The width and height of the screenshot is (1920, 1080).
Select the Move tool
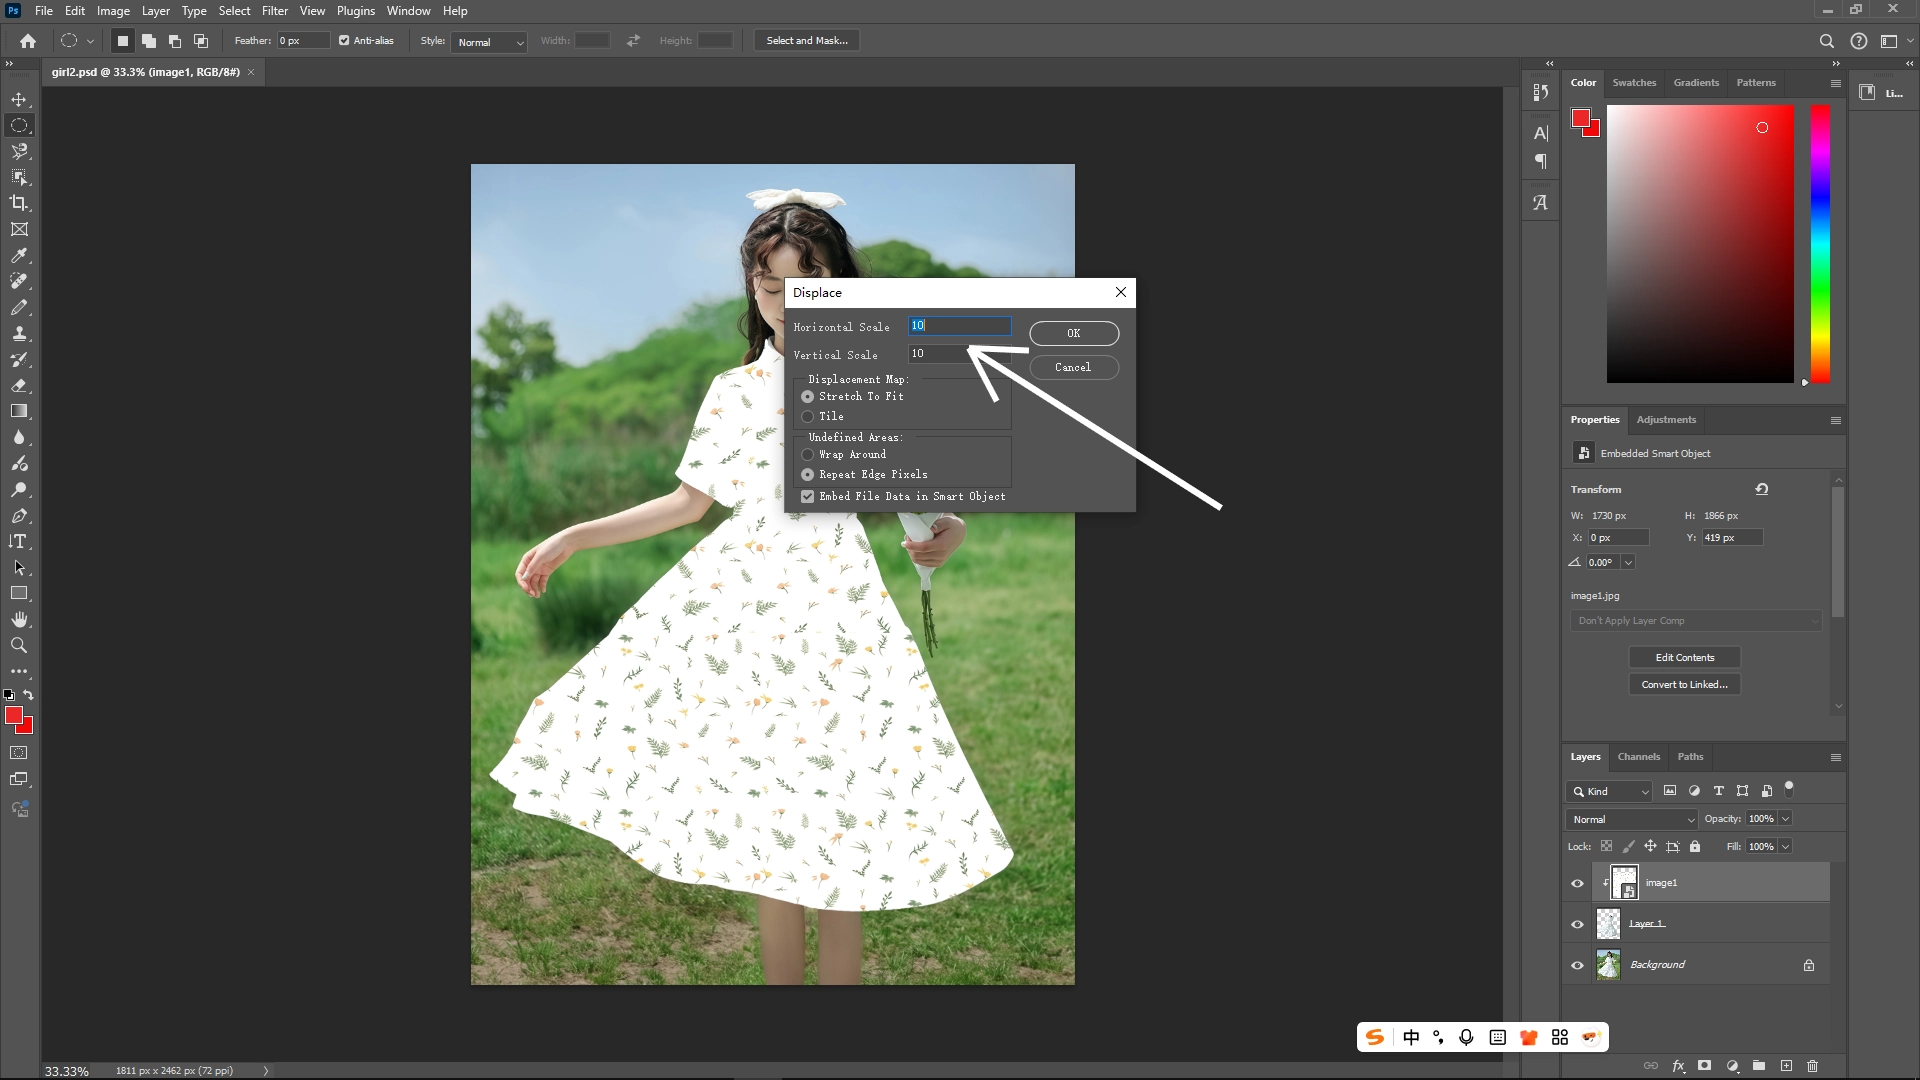(x=19, y=99)
